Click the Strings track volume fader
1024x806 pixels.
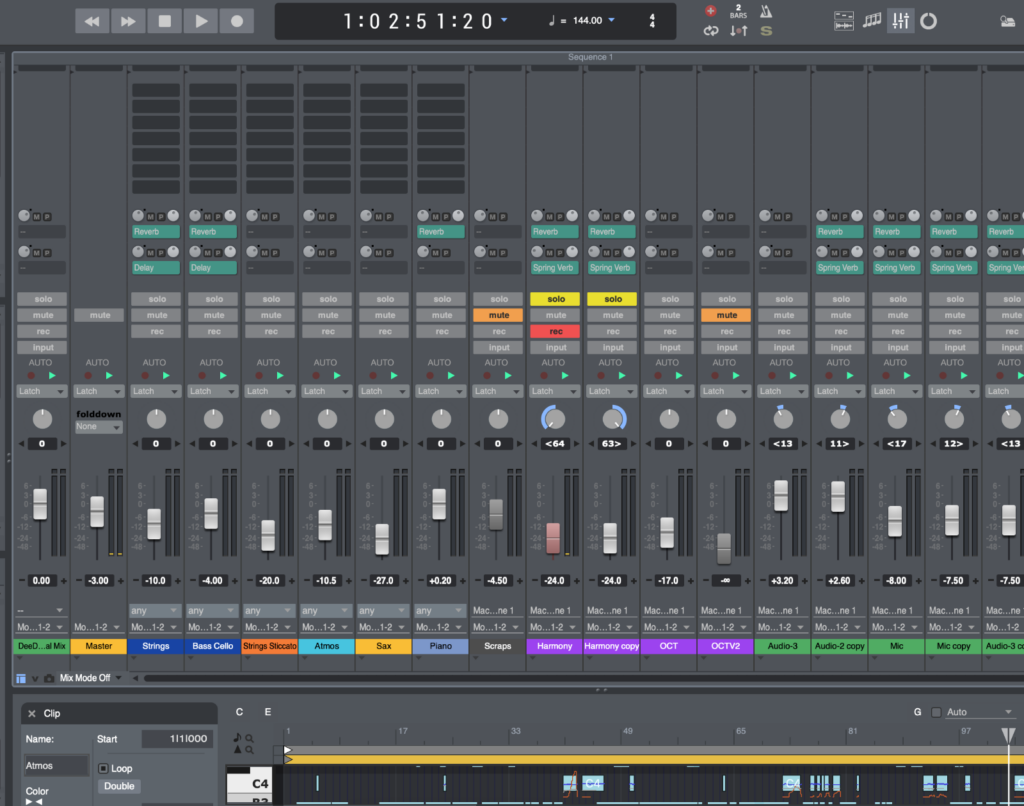(154, 524)
